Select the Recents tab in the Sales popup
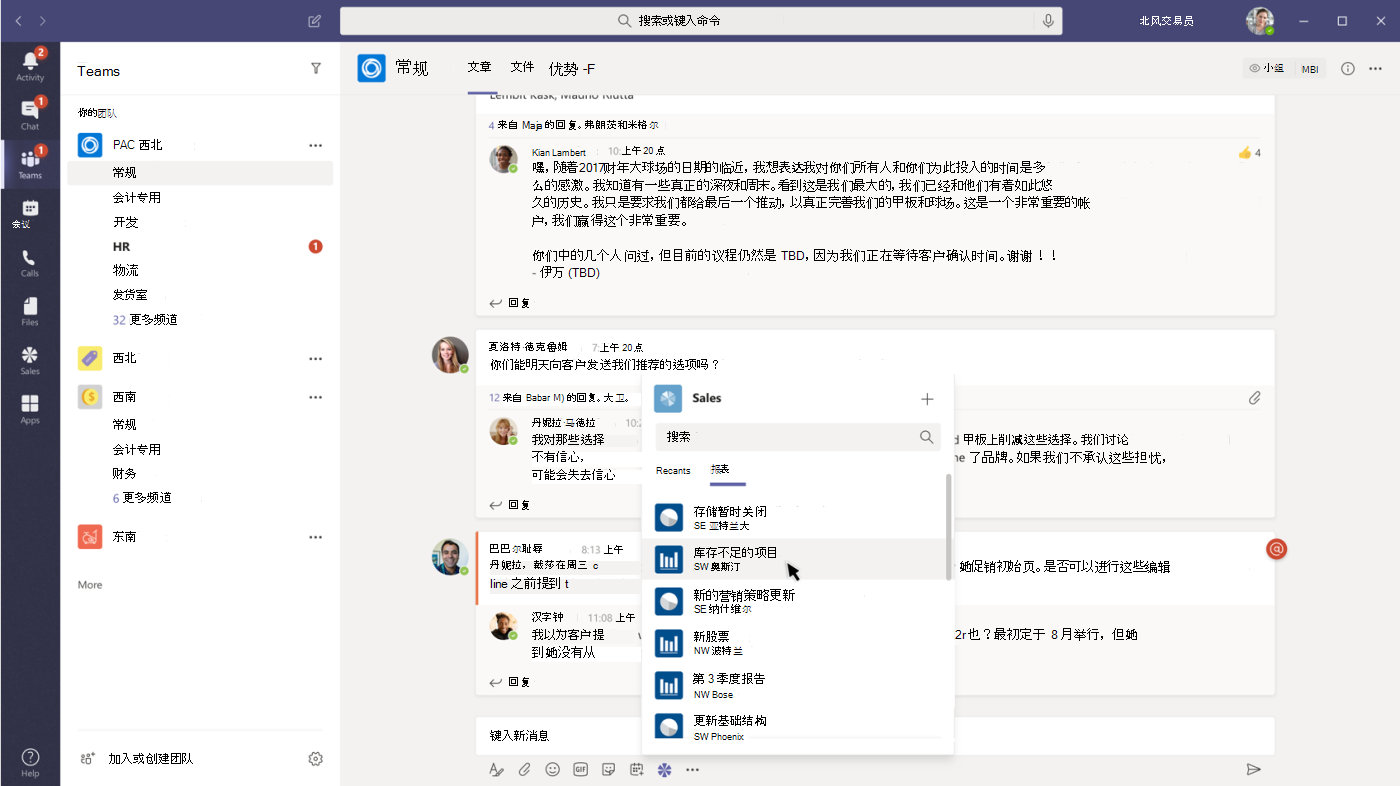Viewport: 1400px width, 786px height. tap(673, 470)
